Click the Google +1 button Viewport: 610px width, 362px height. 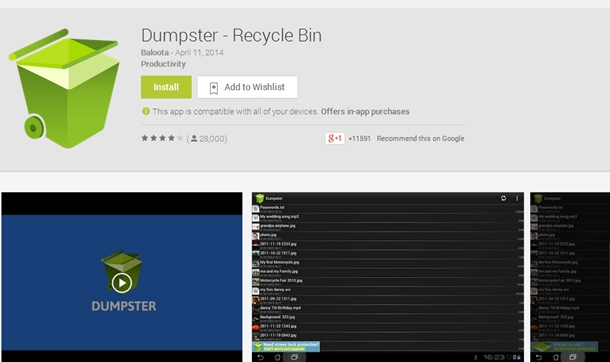click(335, 138)
